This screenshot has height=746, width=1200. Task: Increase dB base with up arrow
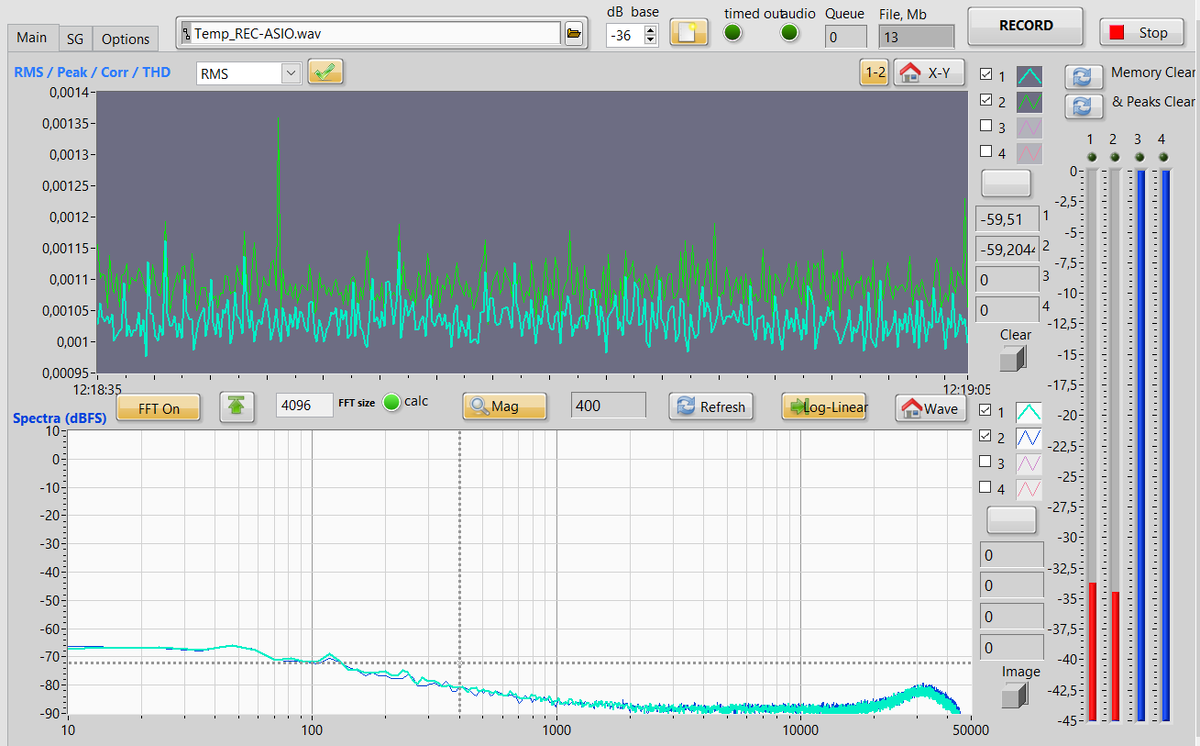[x=651, y=30]
